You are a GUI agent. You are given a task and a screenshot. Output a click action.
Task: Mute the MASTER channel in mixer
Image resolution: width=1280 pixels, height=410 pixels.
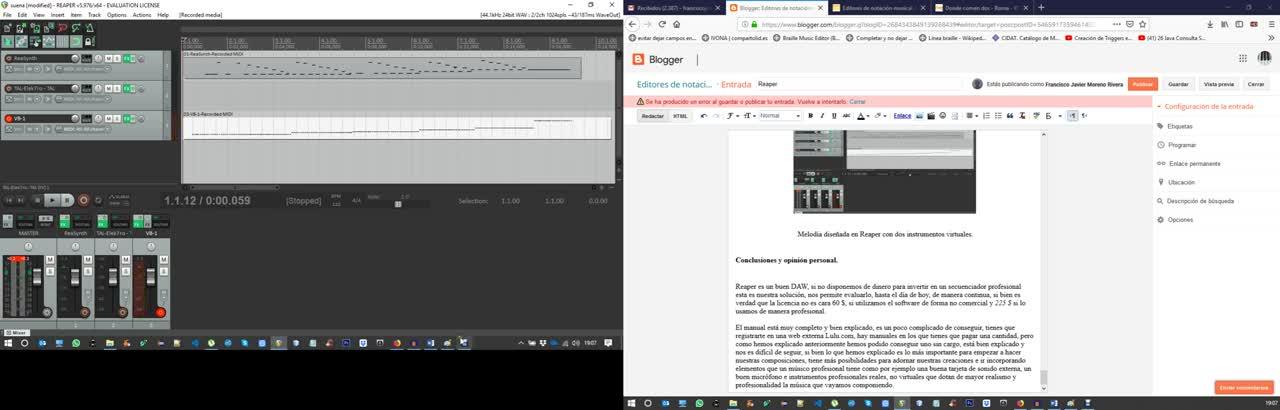coord(50,259)
